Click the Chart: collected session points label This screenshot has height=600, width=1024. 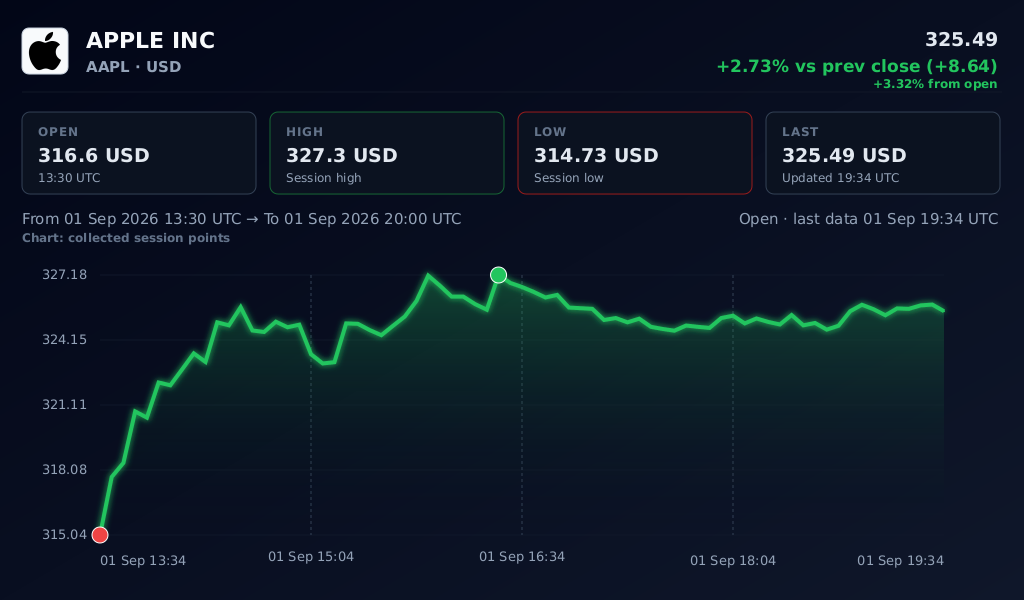pyautogui.click(x=126, y=238)
